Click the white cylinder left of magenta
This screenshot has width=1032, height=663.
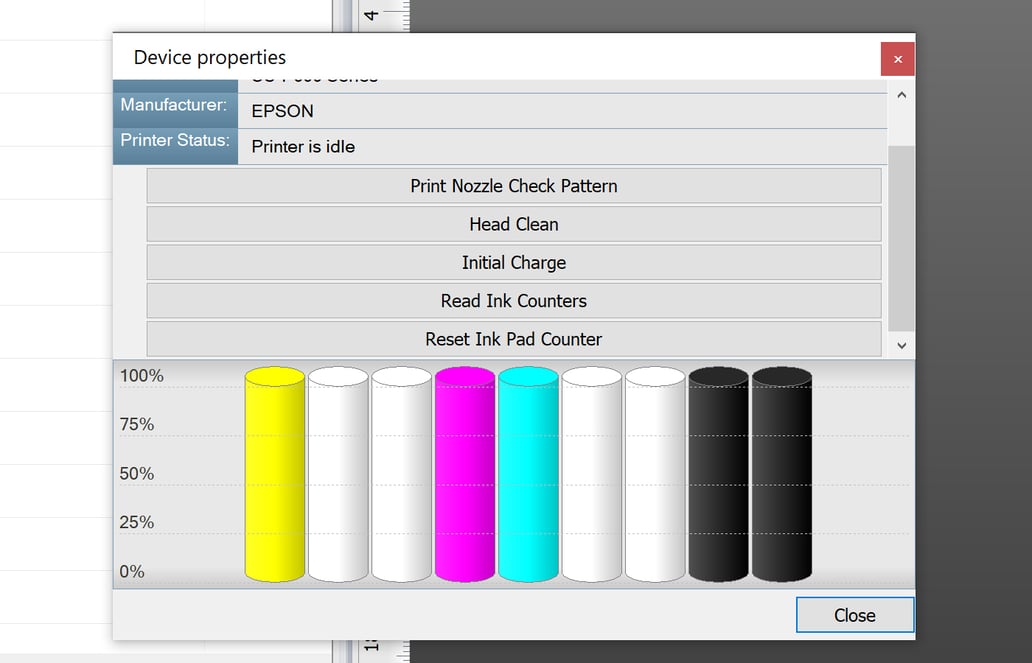401,475
